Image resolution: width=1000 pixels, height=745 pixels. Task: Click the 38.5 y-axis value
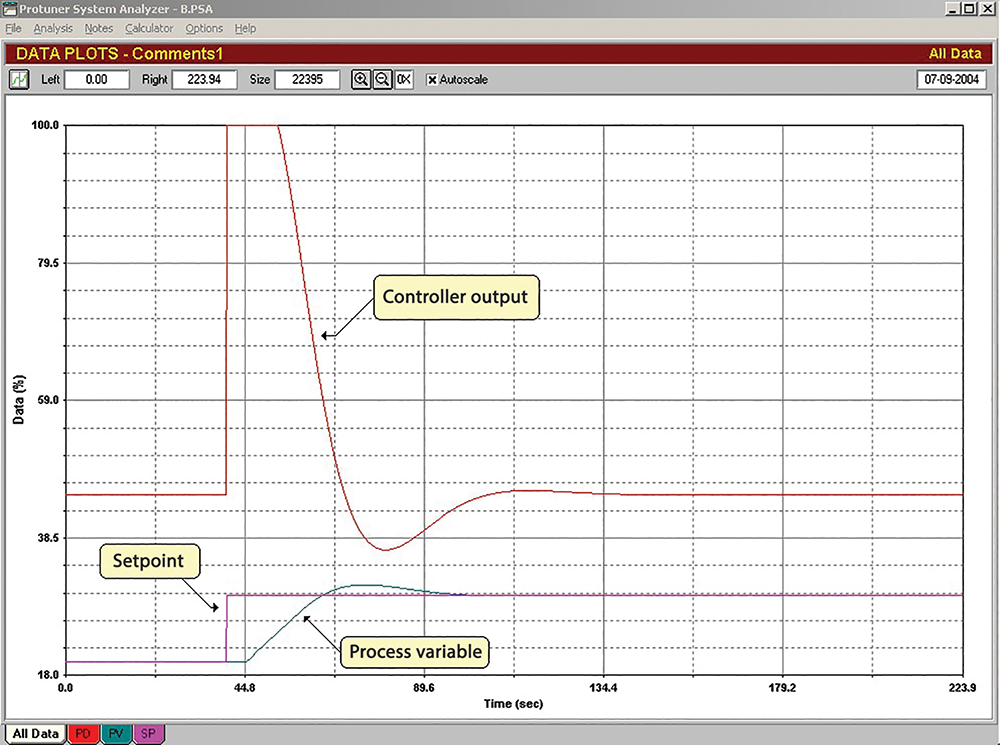pyautogui.click(x=48, y=538)
